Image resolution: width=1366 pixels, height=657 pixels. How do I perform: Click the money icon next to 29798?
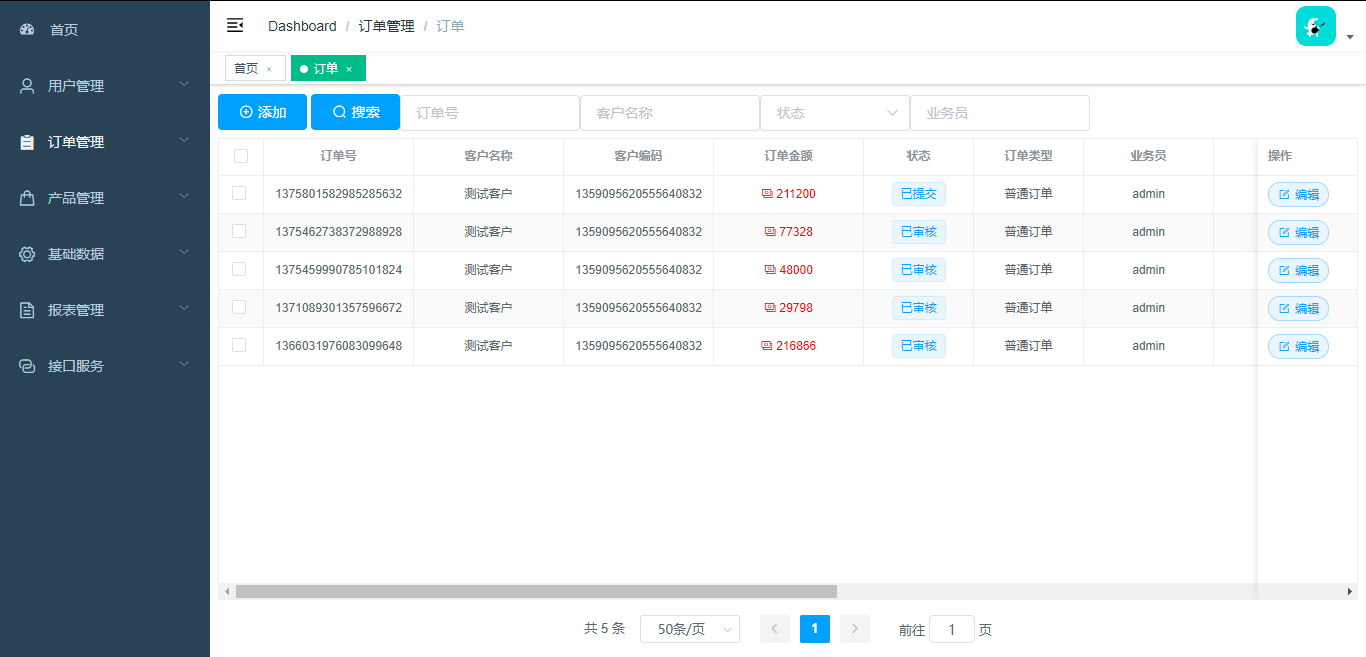point(770,308)
